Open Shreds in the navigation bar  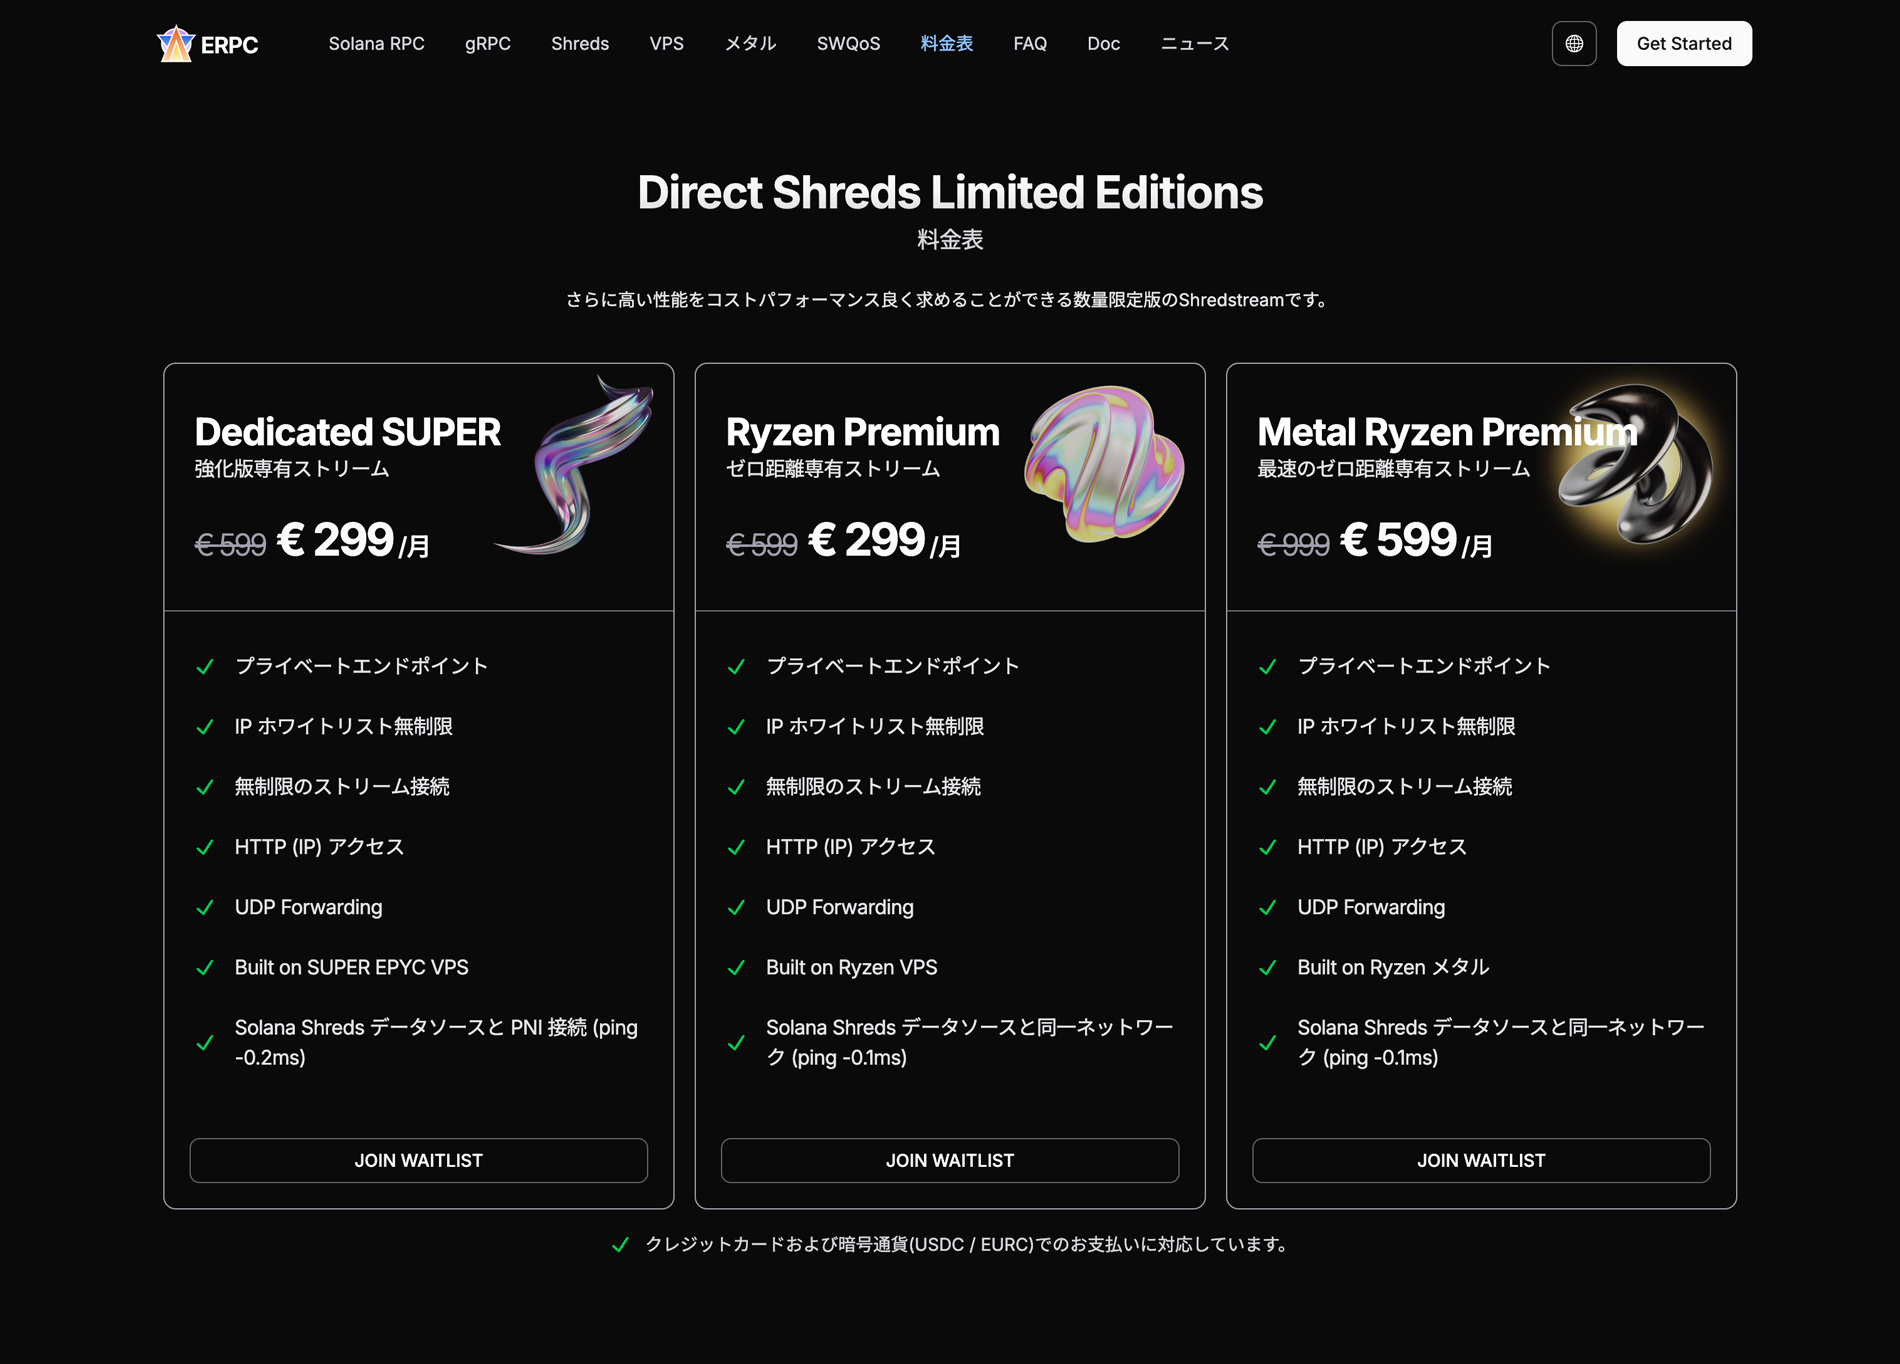coord(579,44)
